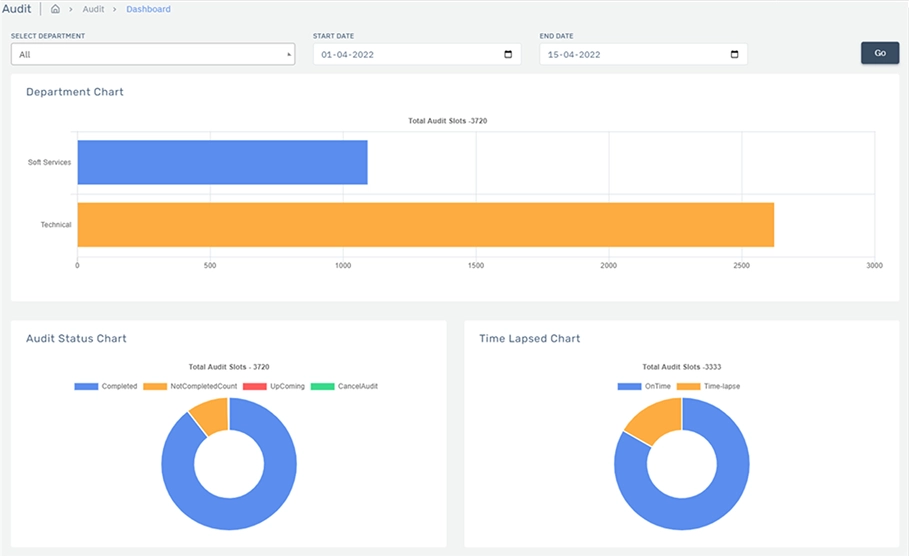Click the orange Technical bar
The image size is (909, 556).
425,224
